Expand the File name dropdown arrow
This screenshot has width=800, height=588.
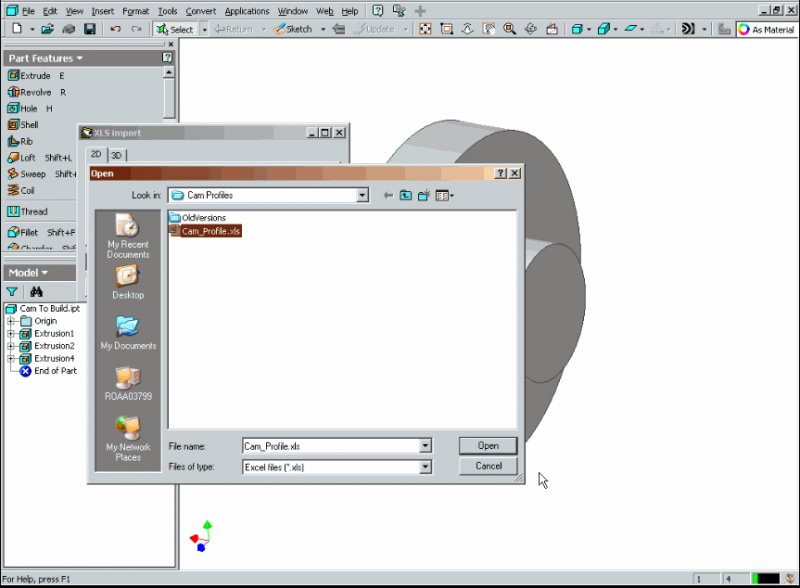tap(425, 446)
